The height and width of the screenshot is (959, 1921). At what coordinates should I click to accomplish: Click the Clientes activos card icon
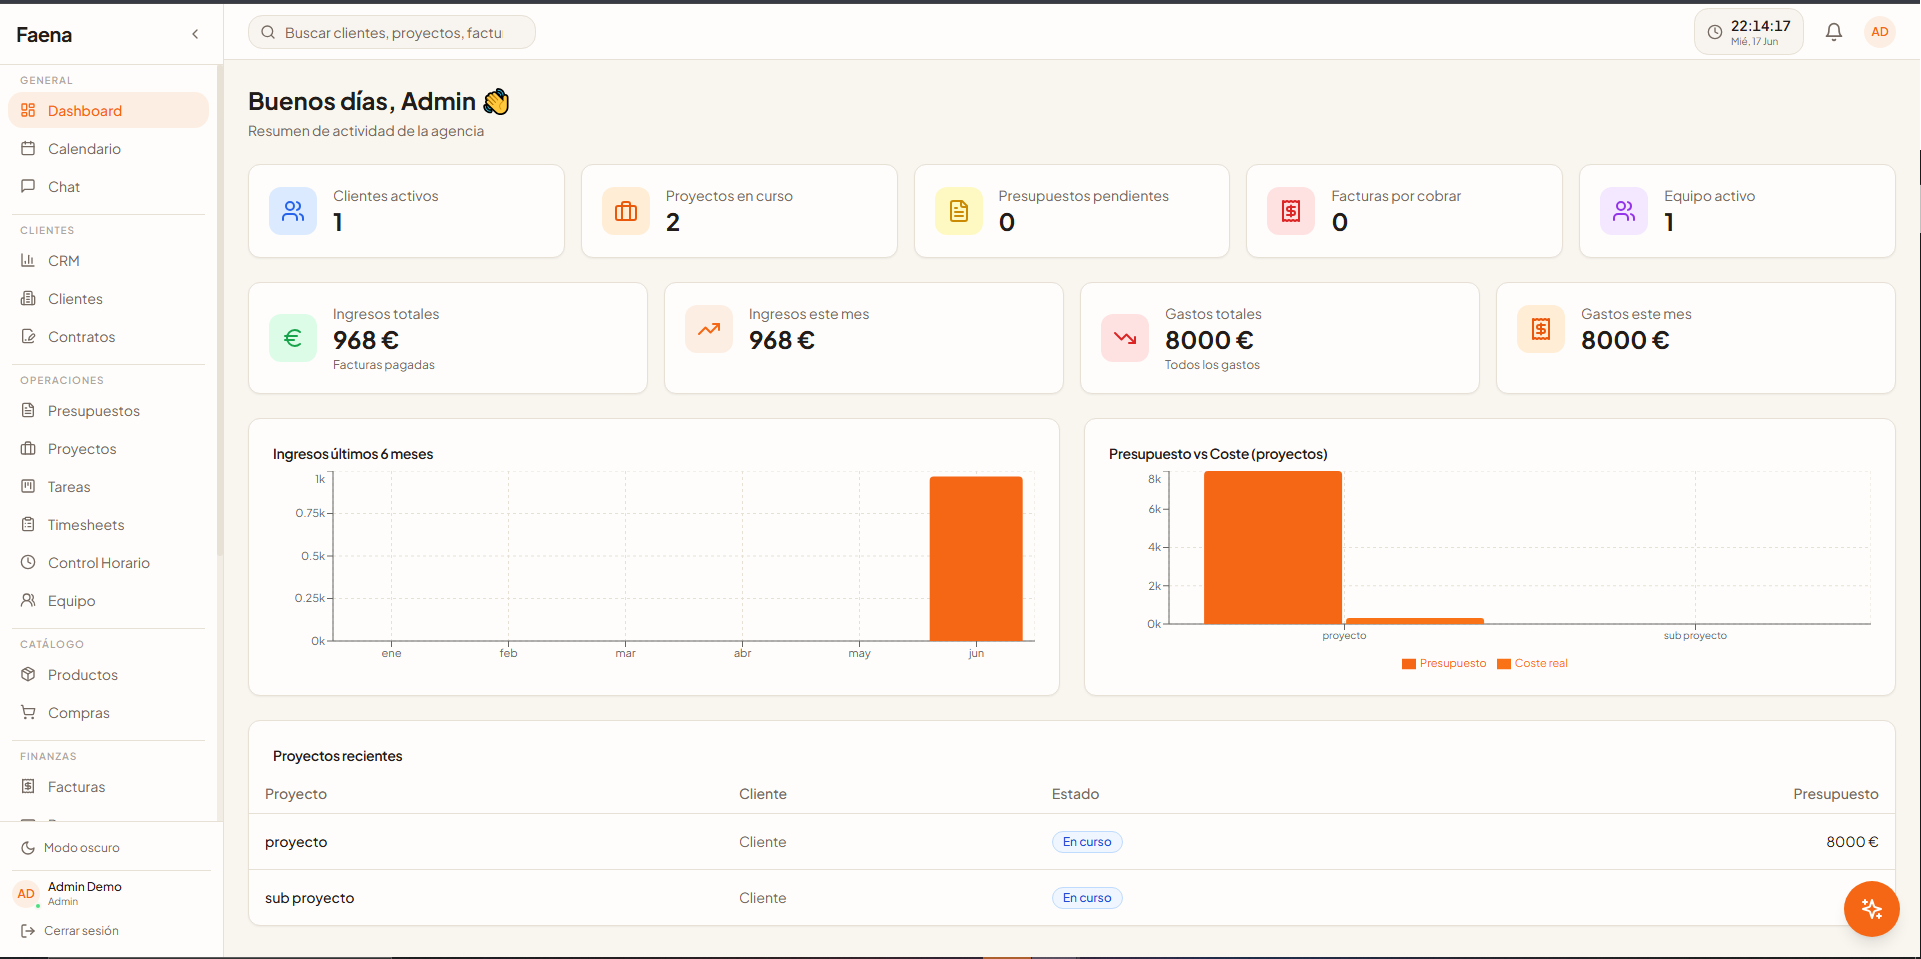293,211
